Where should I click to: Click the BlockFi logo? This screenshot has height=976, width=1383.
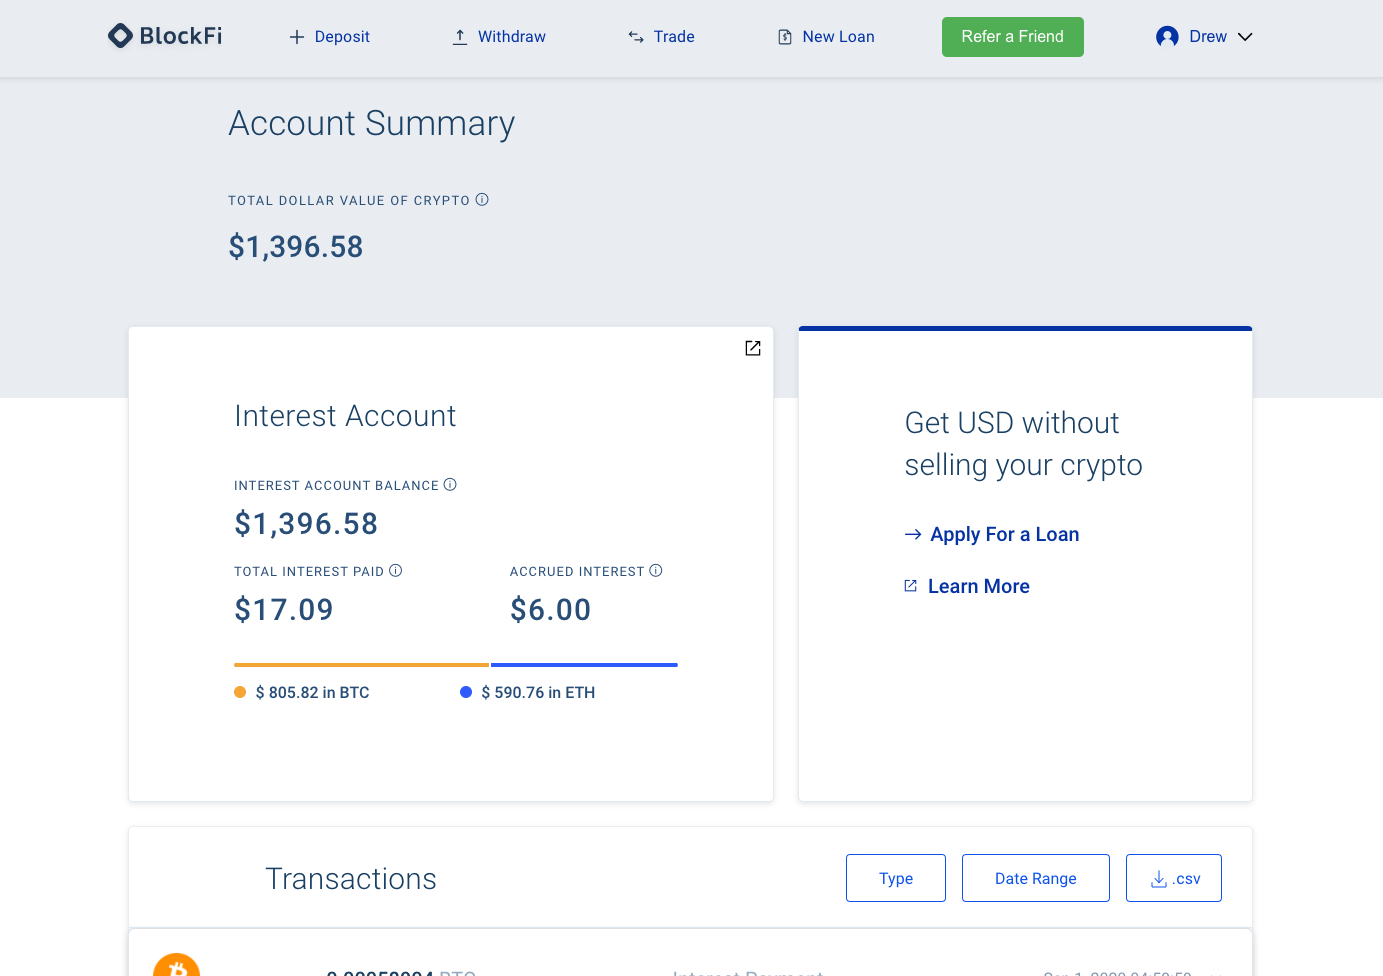165,36
